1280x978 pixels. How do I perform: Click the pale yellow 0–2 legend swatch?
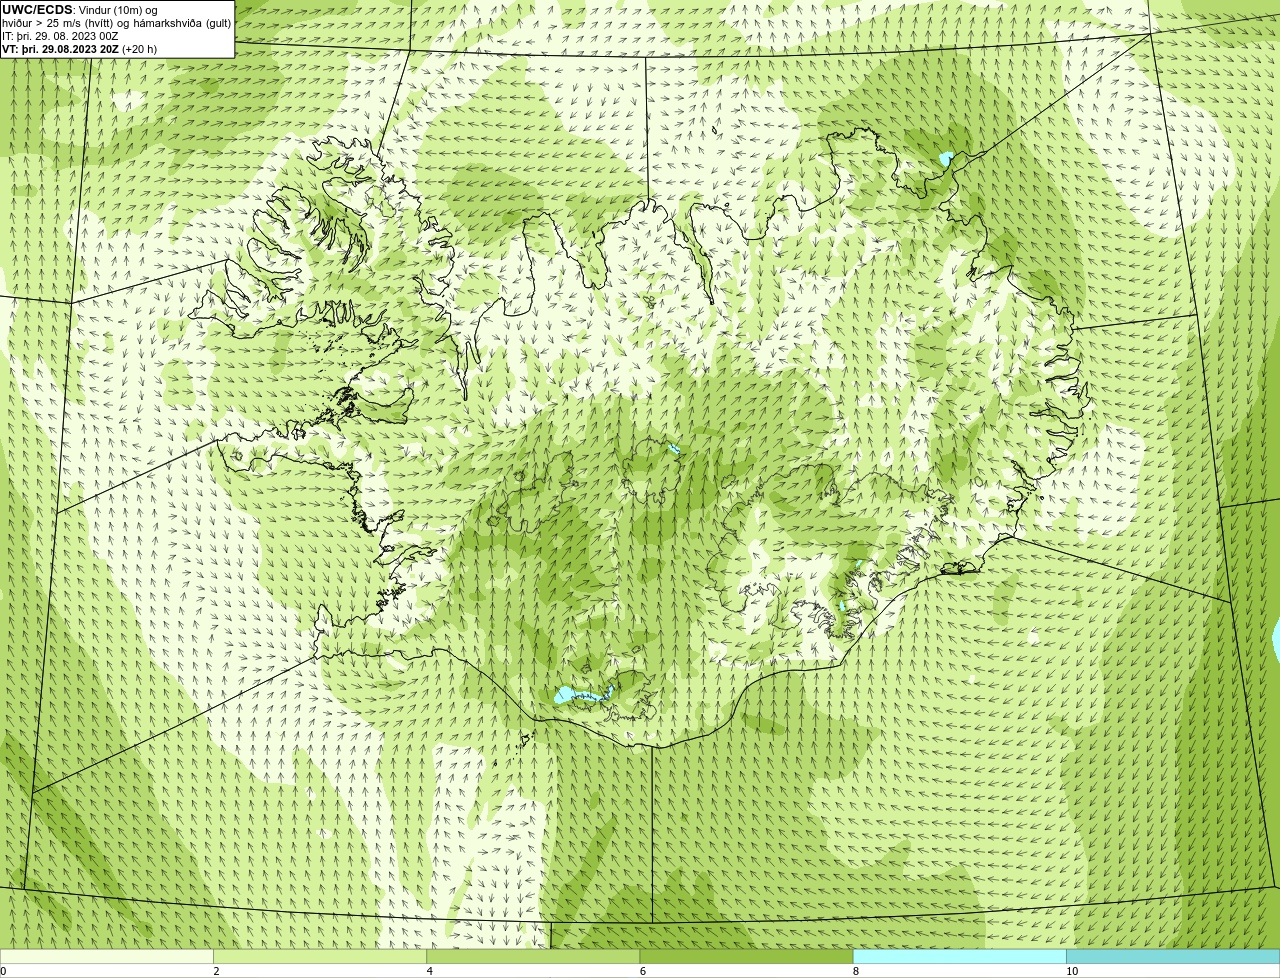click(107, 956)
